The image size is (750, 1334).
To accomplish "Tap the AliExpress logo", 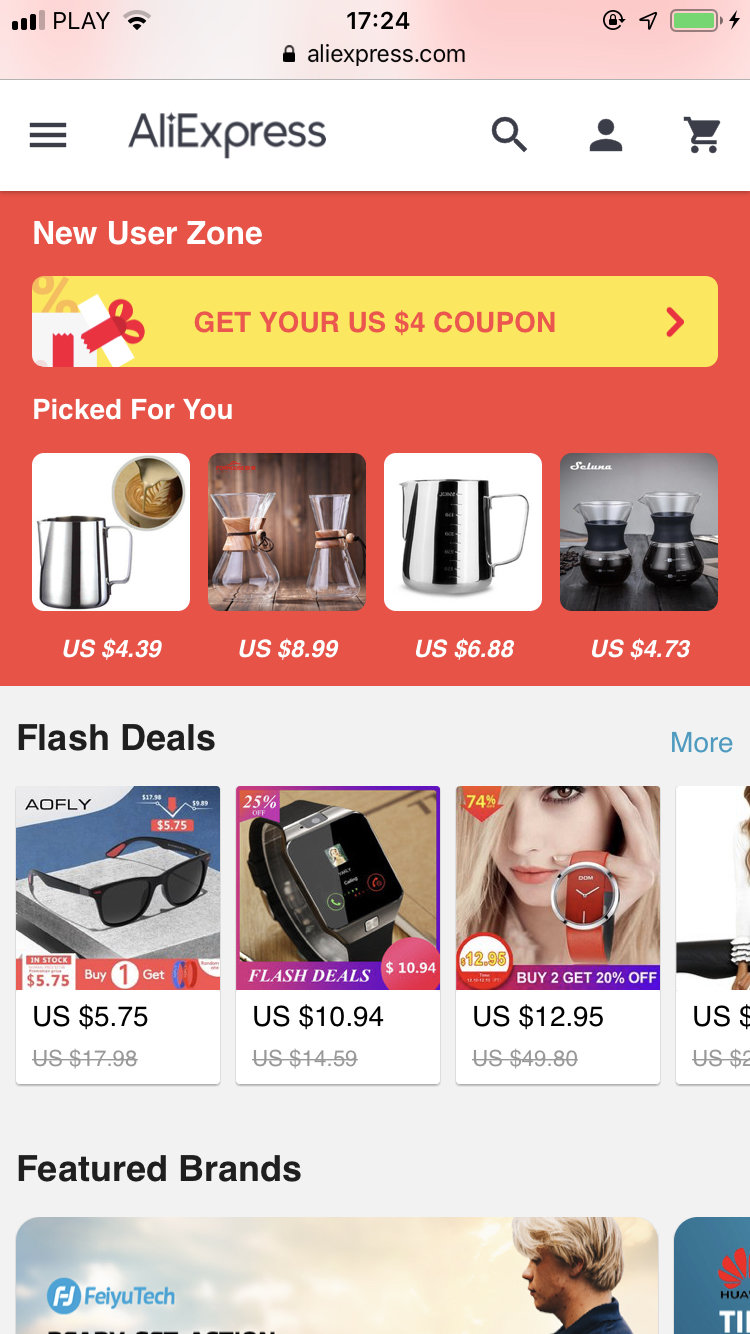I will tap(227, 133).
